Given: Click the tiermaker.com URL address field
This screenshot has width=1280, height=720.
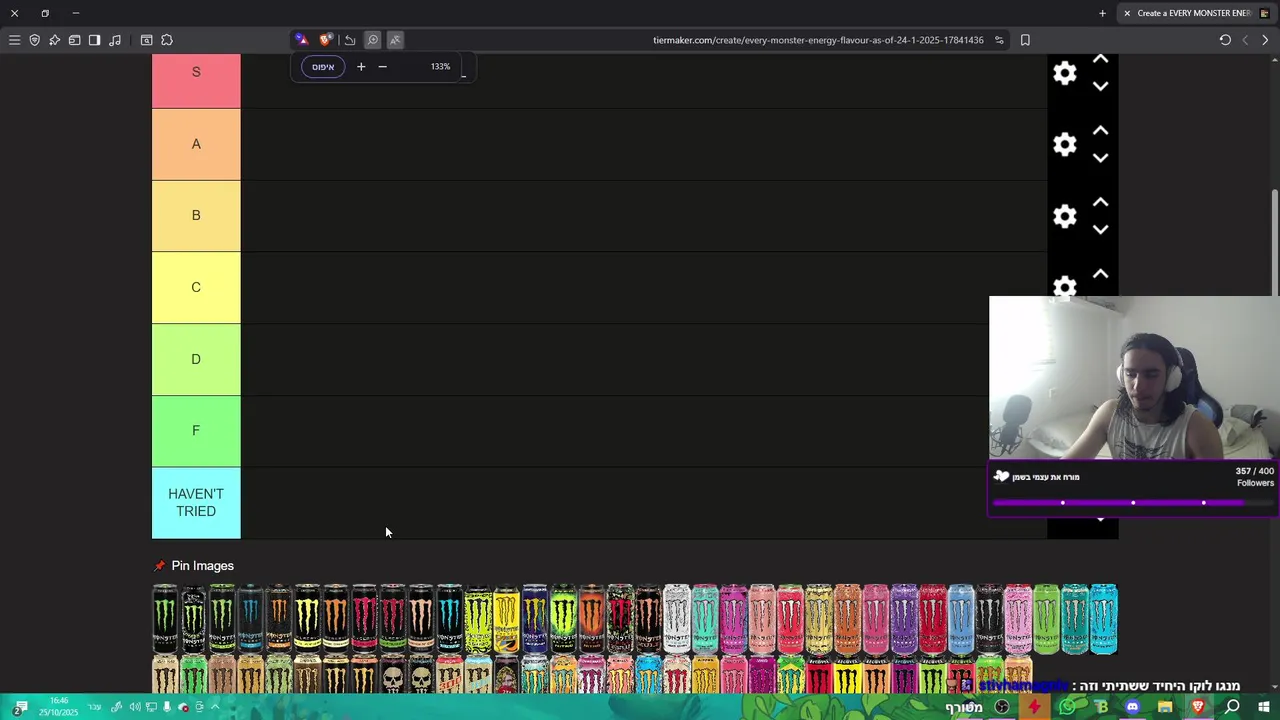Looking at the screenshot, I should click(x=818, y=40).
